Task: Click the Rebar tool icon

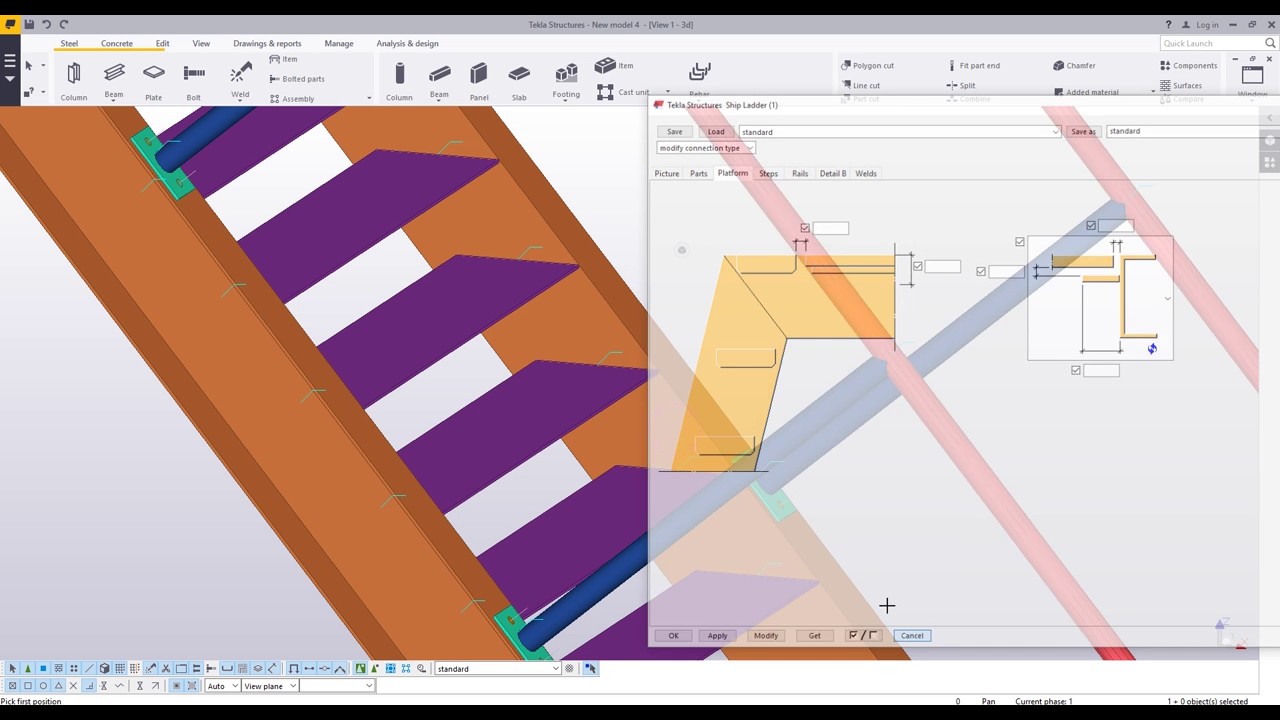Action: [x=699, y=73]
